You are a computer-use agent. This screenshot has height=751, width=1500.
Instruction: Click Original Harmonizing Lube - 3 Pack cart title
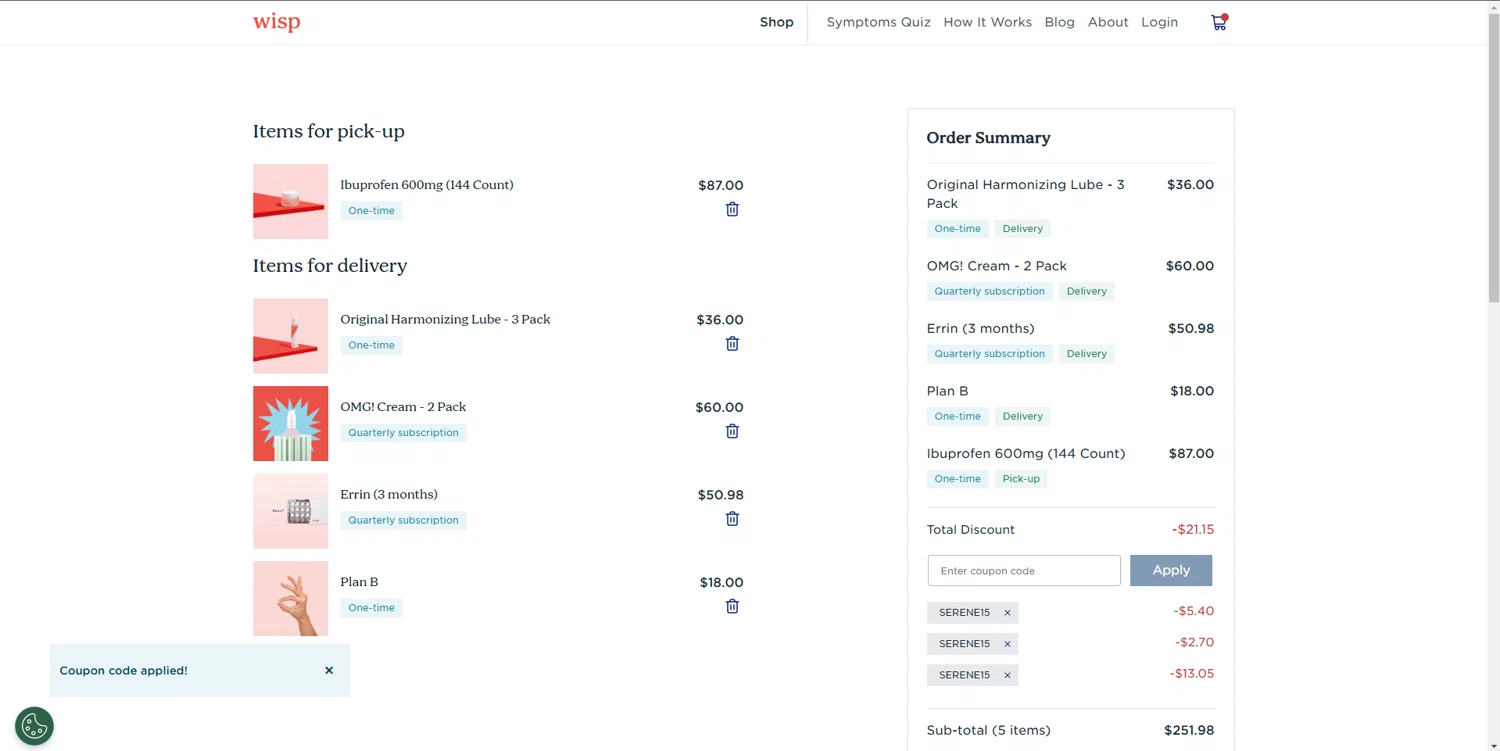pyautogui.click(x=445, y=319)
